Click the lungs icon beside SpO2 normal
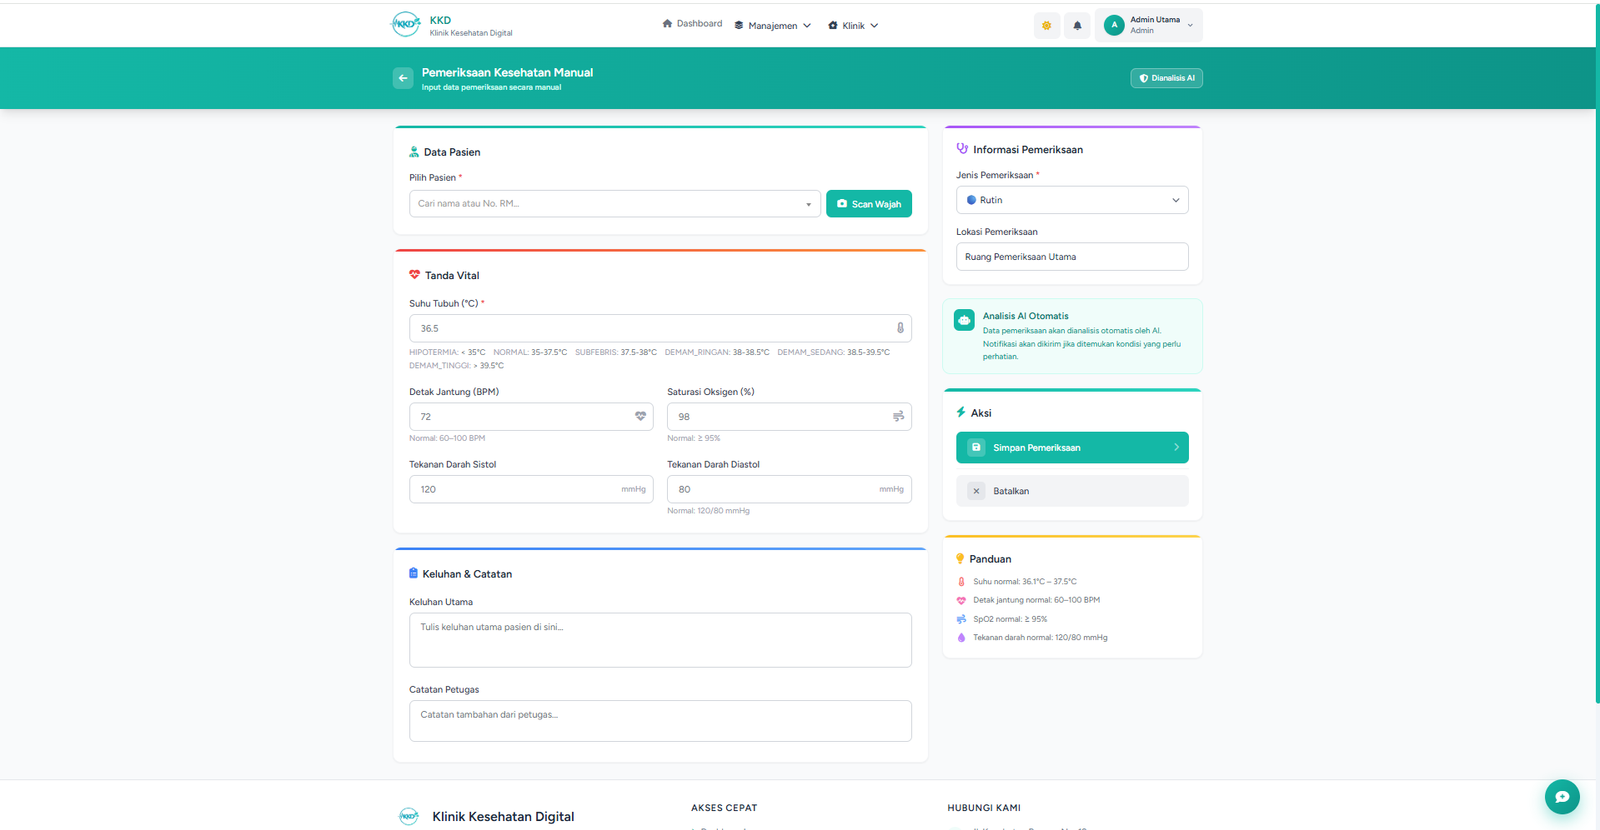The image size is (1600, 830). point(961,619)
